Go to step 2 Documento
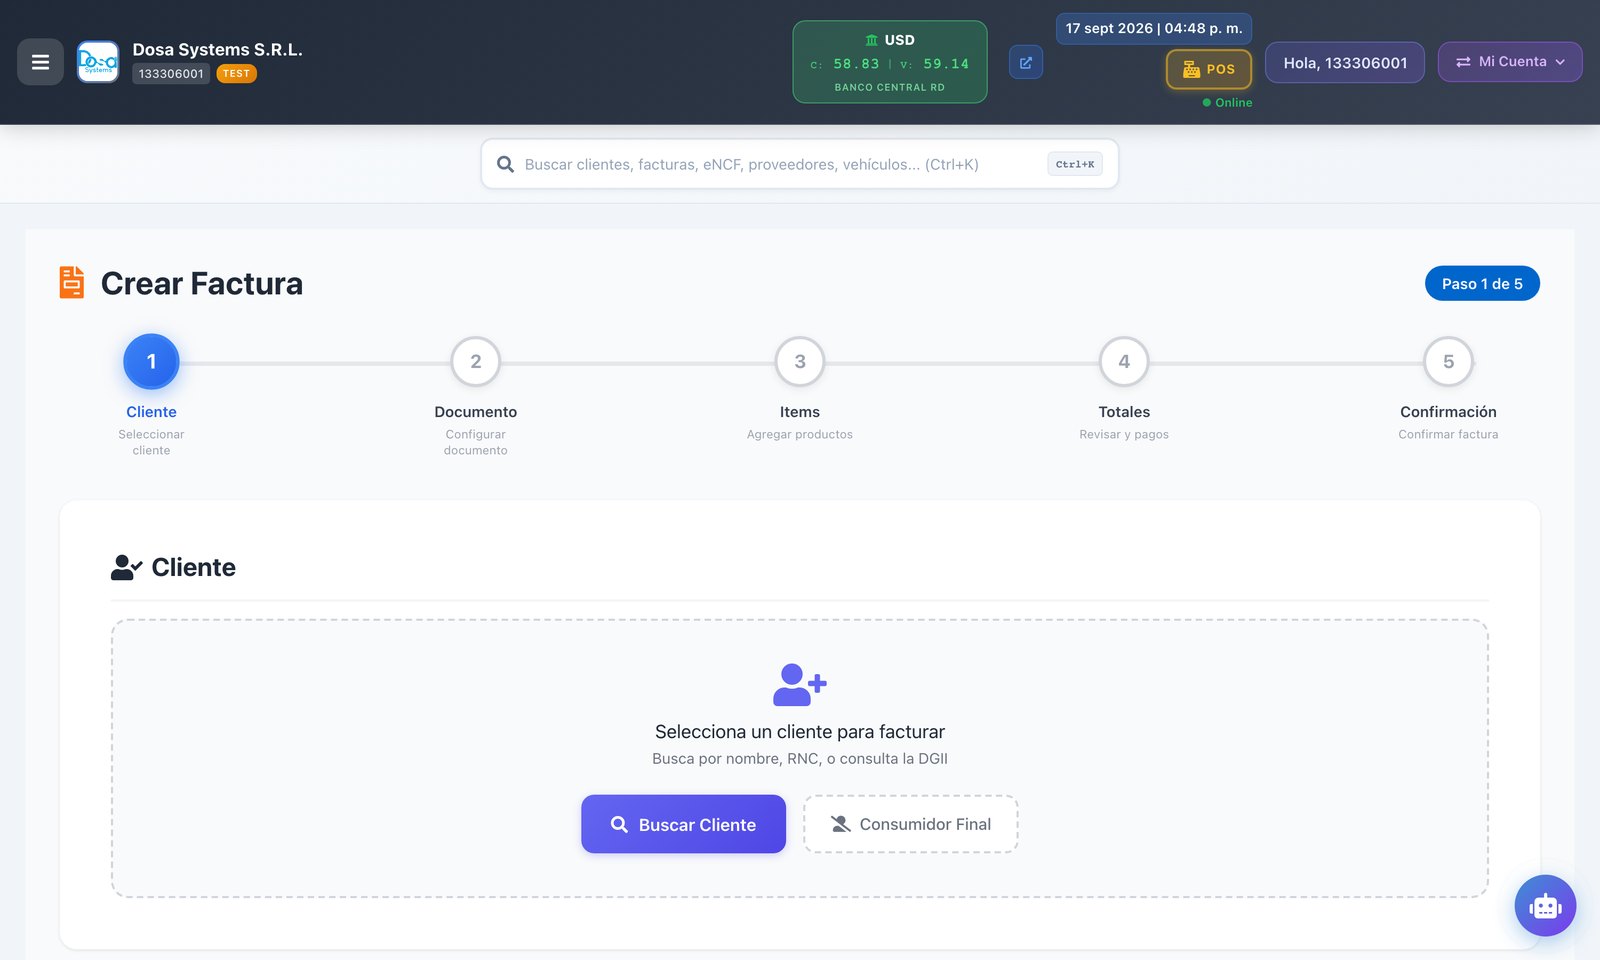 (x=476, y=362)
